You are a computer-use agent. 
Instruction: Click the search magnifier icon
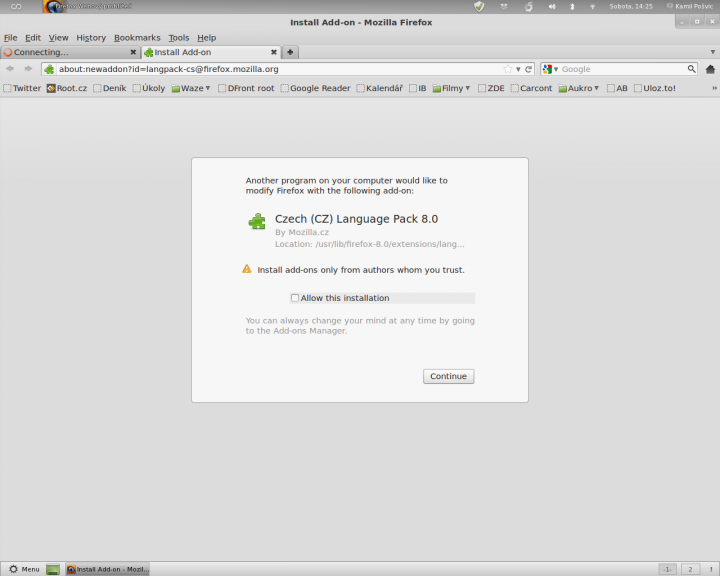pos(692,69)
